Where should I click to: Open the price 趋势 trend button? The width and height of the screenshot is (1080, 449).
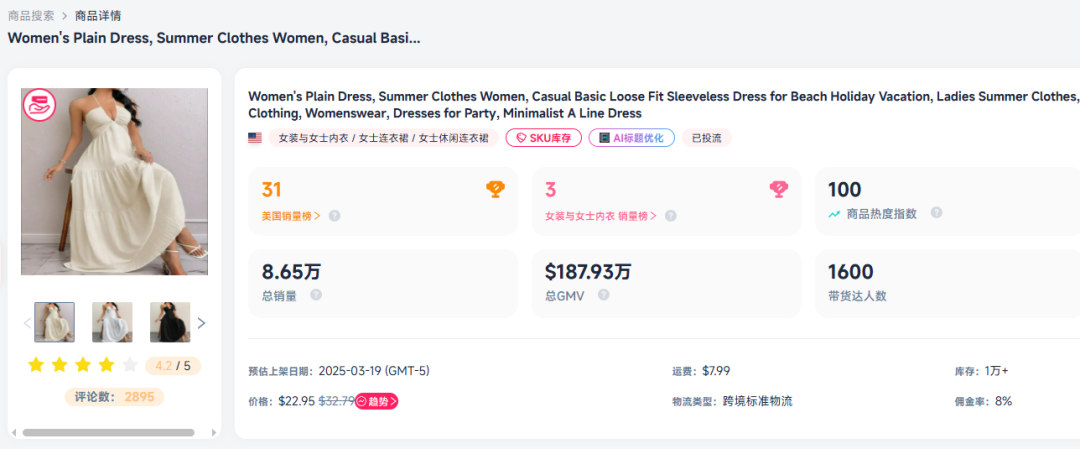[377, 401]
